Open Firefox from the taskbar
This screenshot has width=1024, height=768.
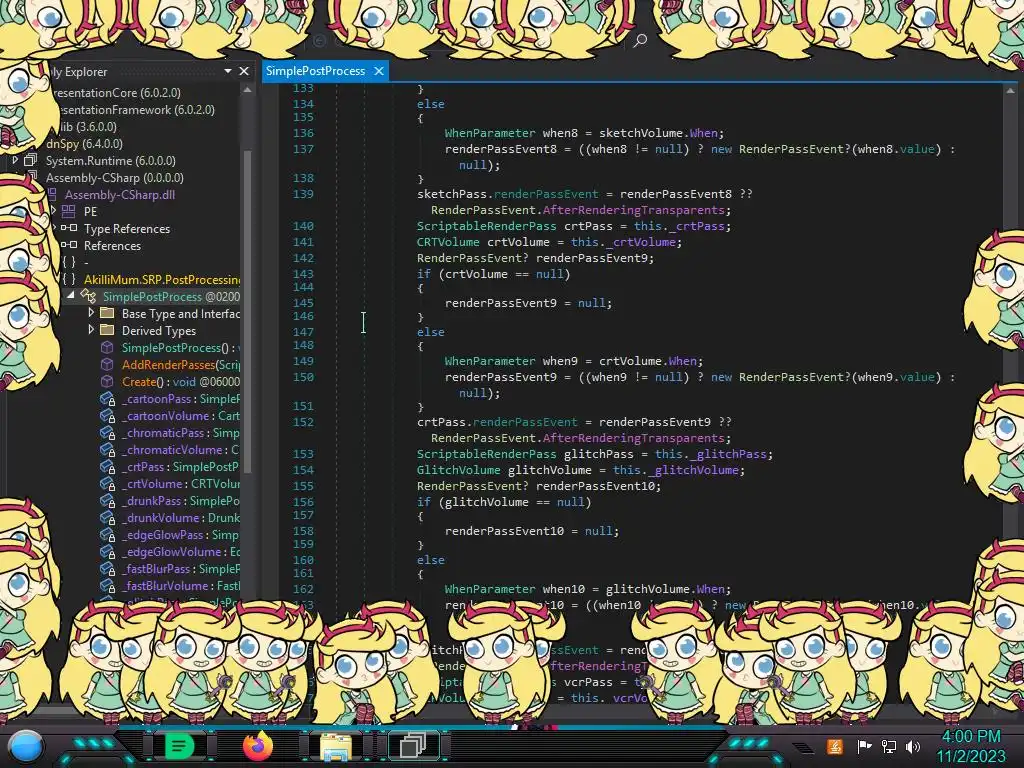click(x=257, y=746)
